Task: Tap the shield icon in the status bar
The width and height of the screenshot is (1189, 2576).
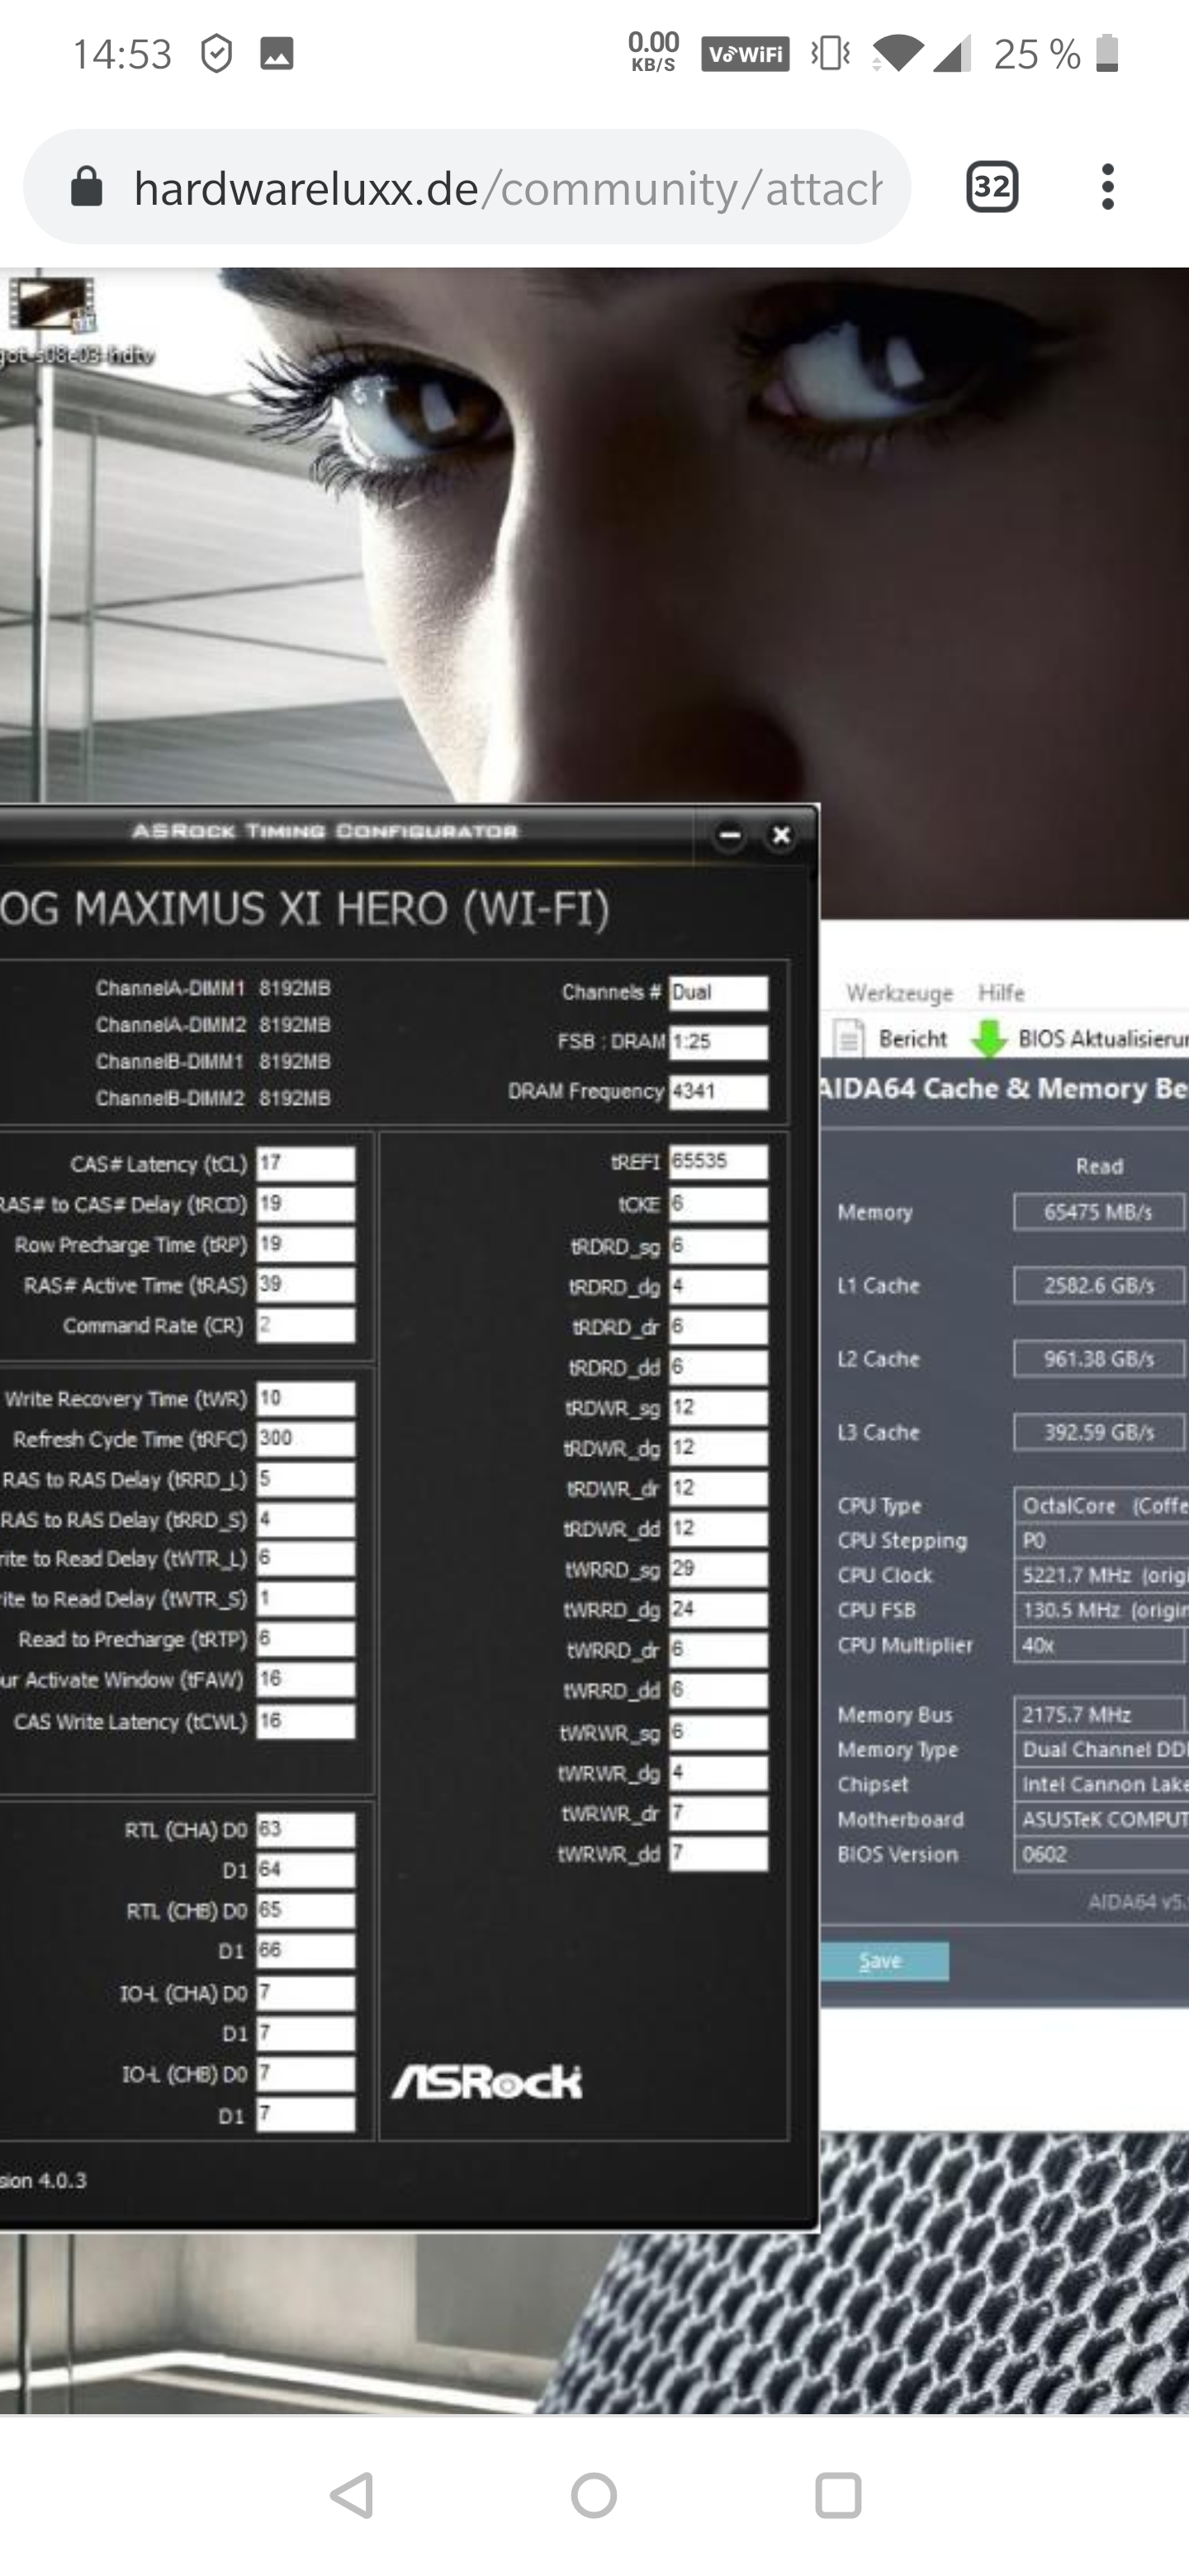Action: (x=216, y=53)
